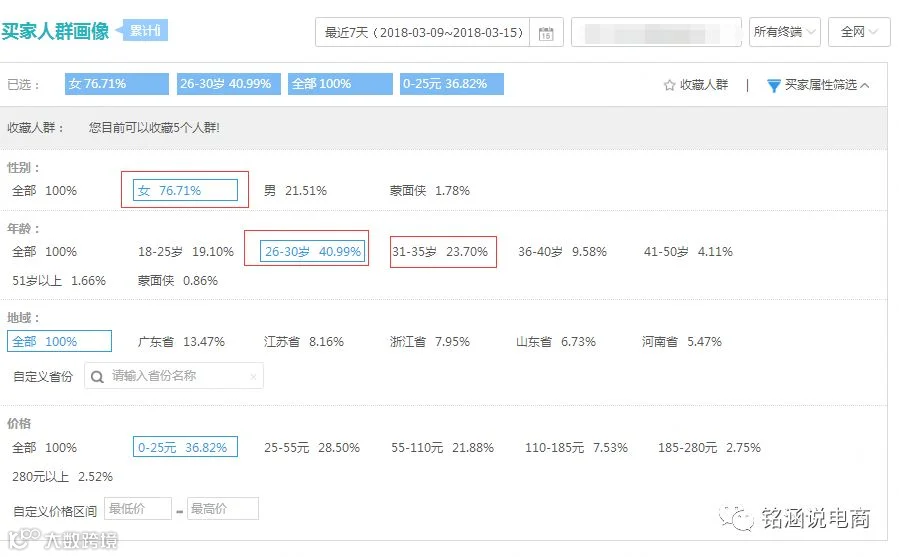The image size is (899, 557).
Task: Click the 最低价 price input field
Action: (138, 509)
